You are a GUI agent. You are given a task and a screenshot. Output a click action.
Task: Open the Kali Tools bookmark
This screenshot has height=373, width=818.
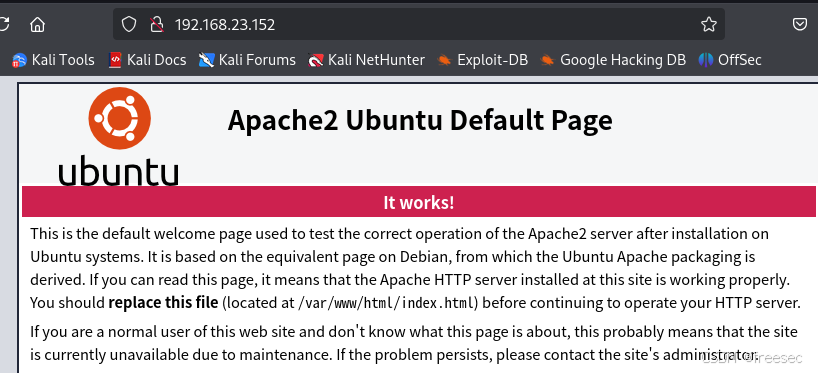pos(53,60)
